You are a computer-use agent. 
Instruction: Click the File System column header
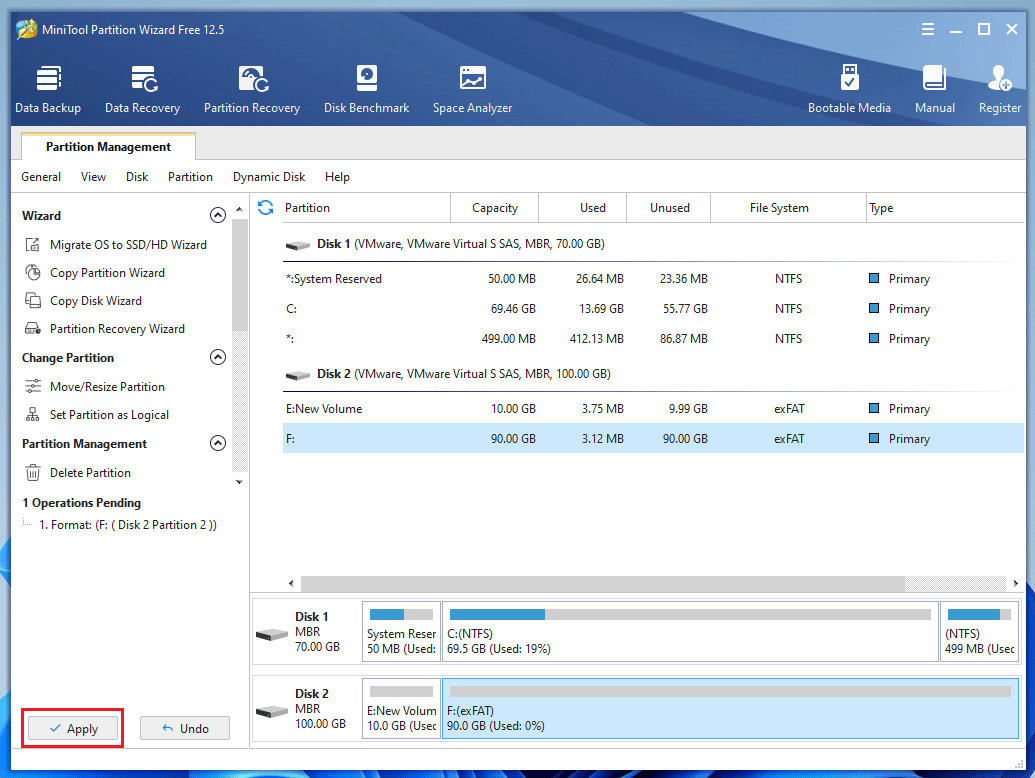pos(788,208)
